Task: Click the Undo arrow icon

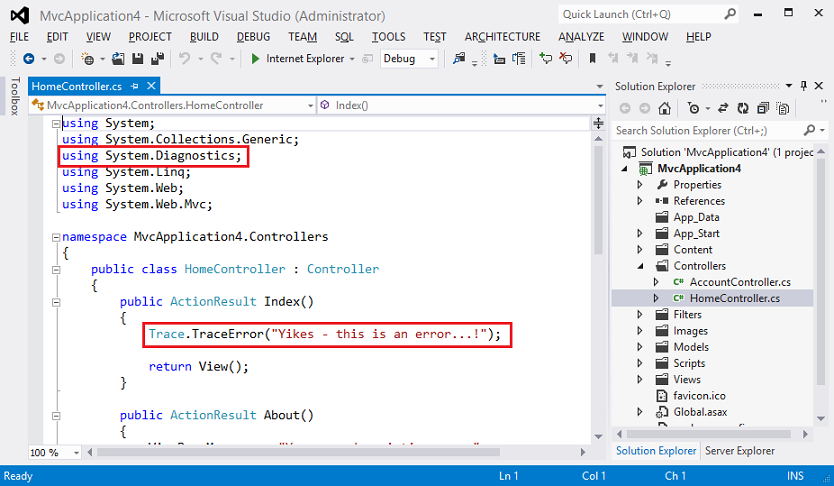Action: (x=184, y=58)
